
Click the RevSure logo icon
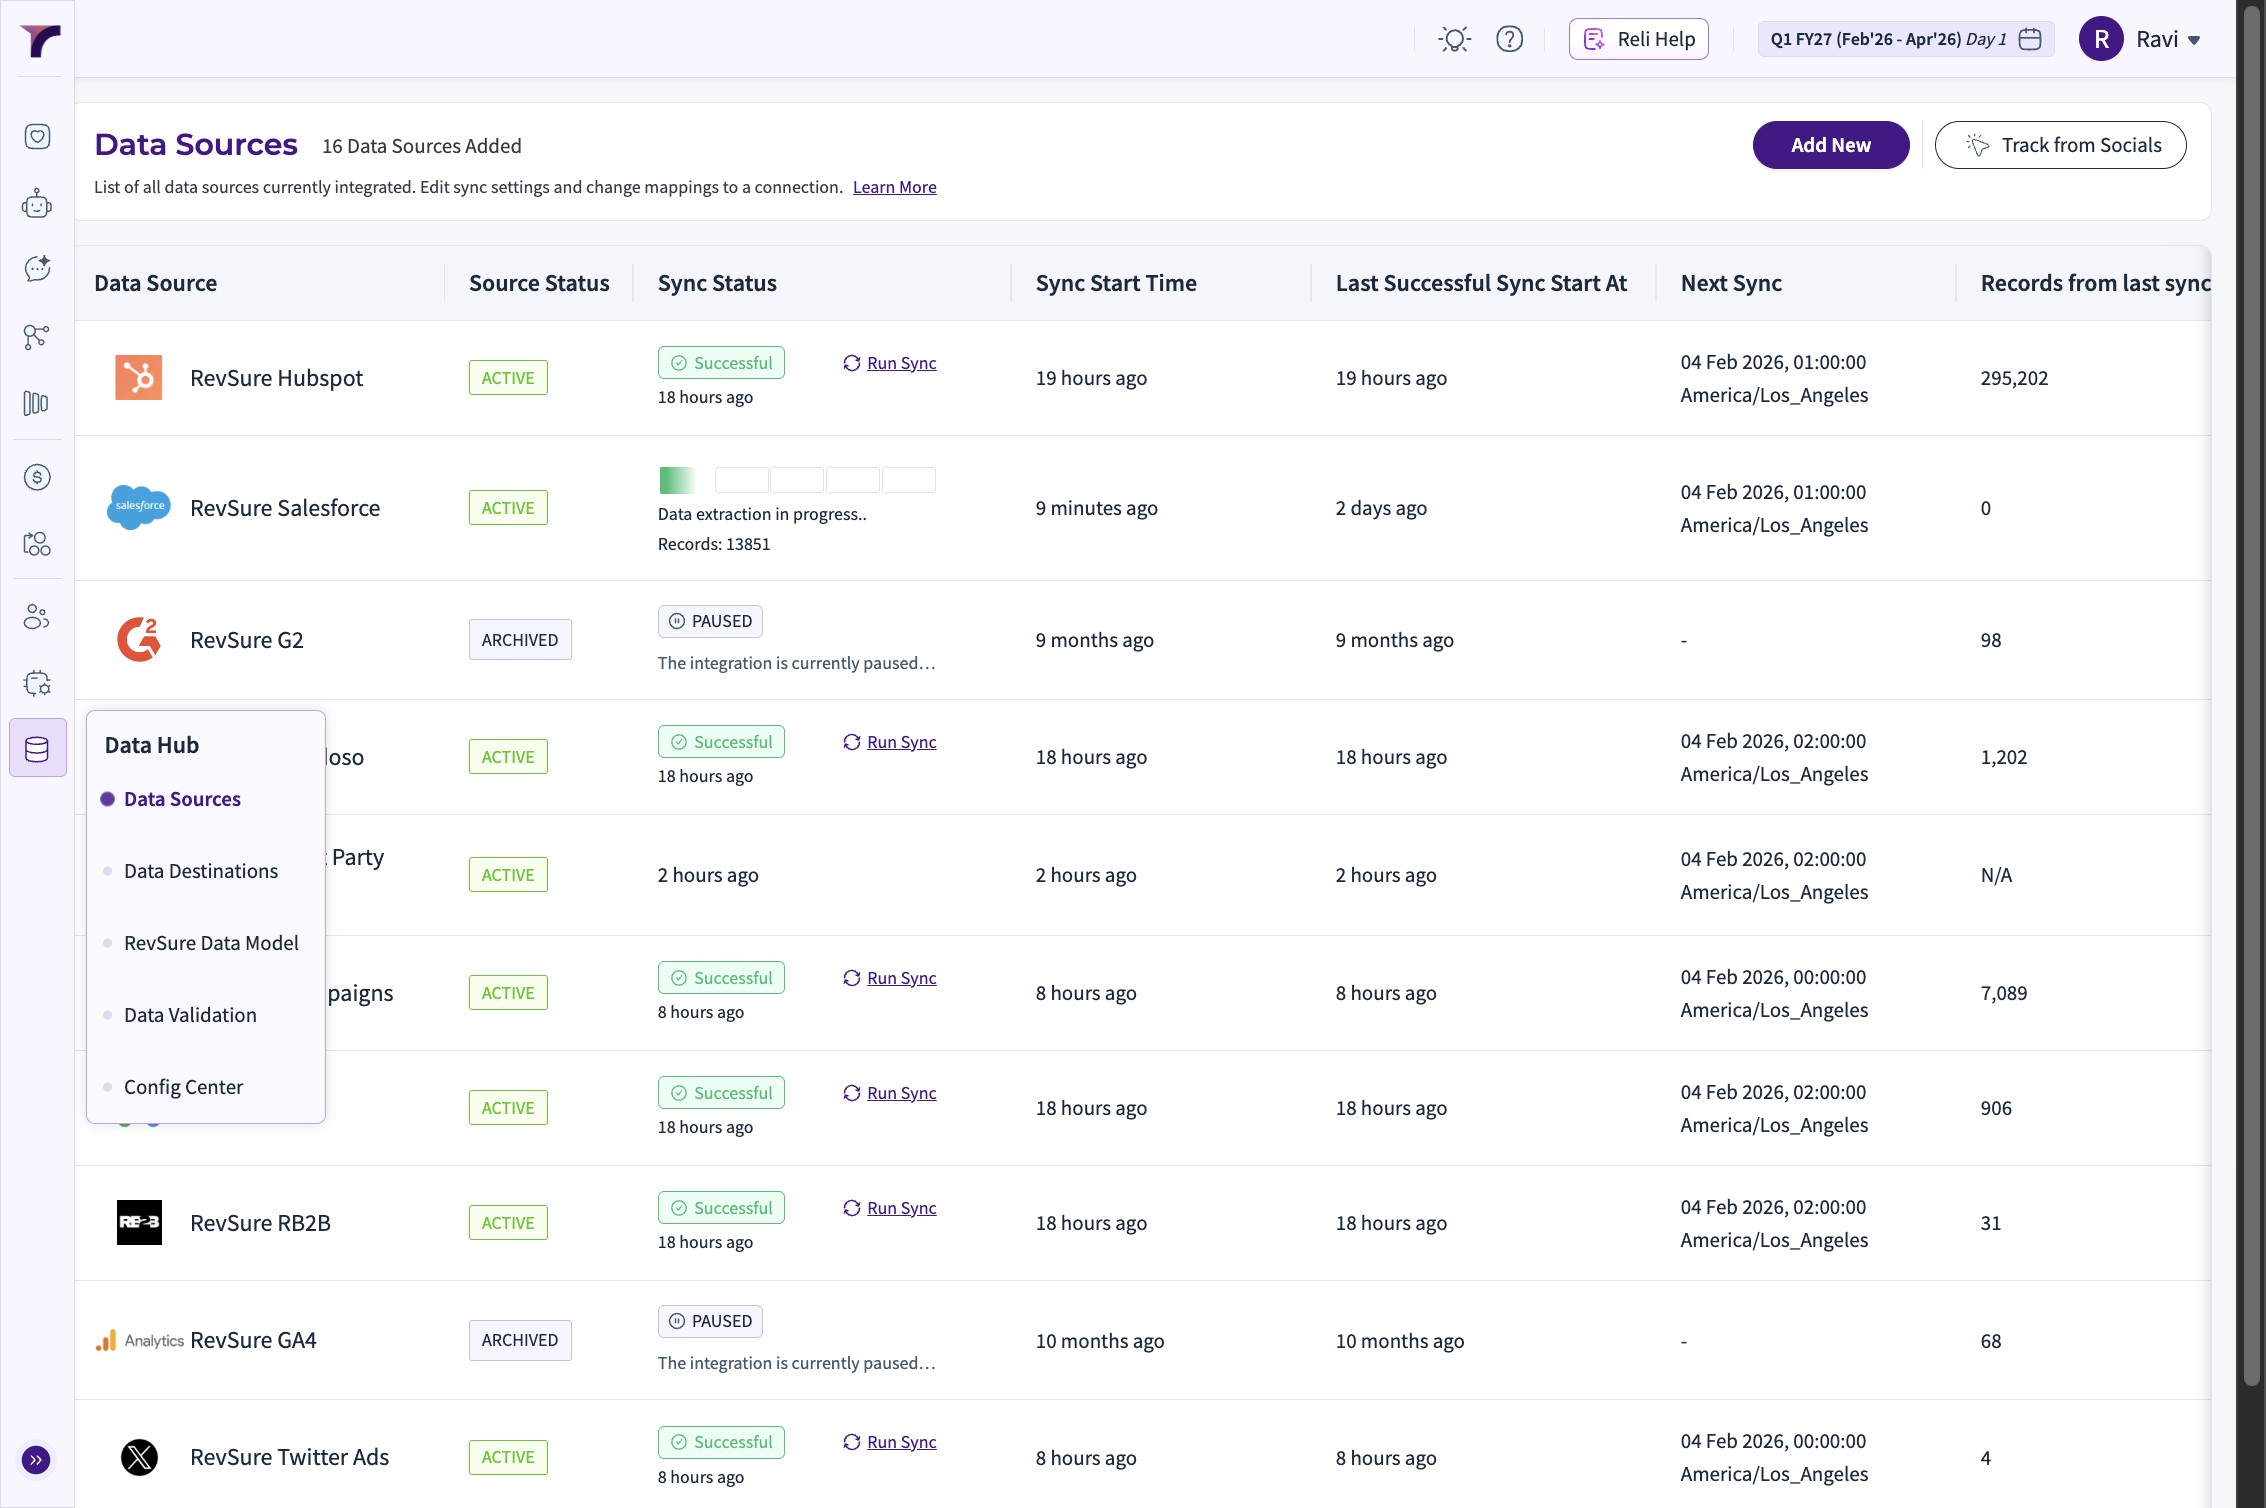[x=40, y=41]
